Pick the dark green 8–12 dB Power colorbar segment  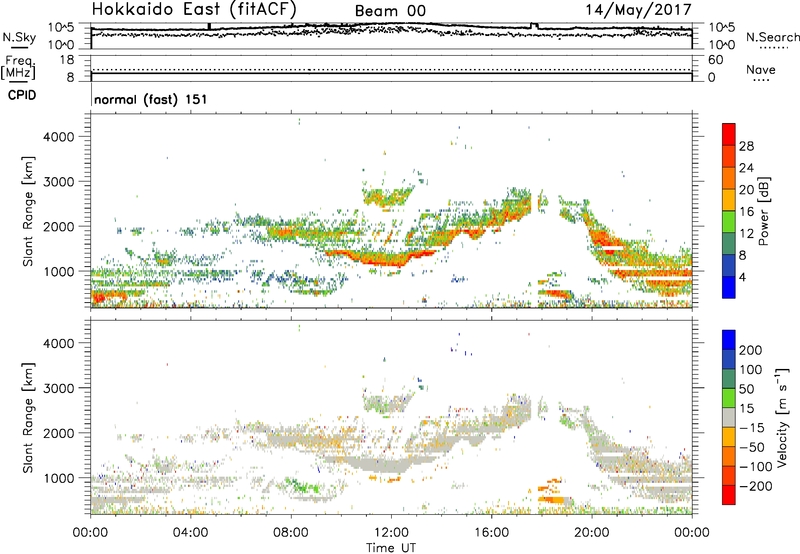[x=729, y=244]
